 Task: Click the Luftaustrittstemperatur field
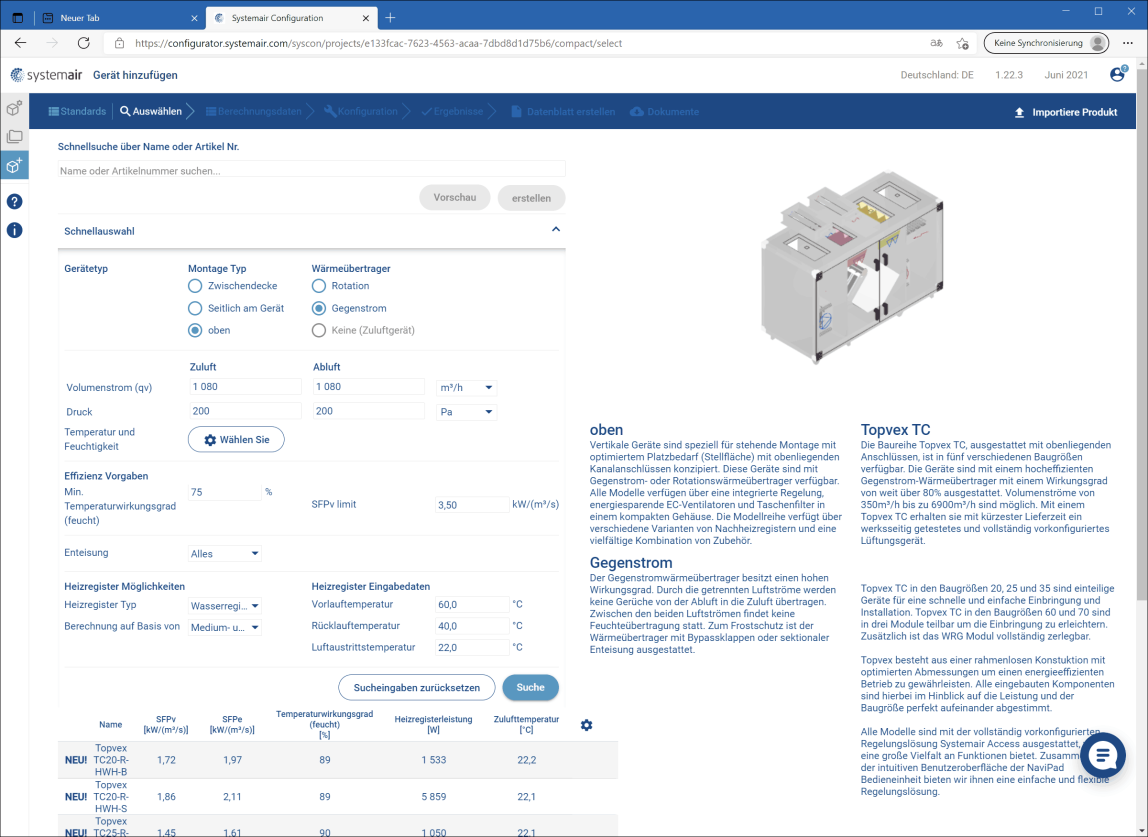coord(472,647)
